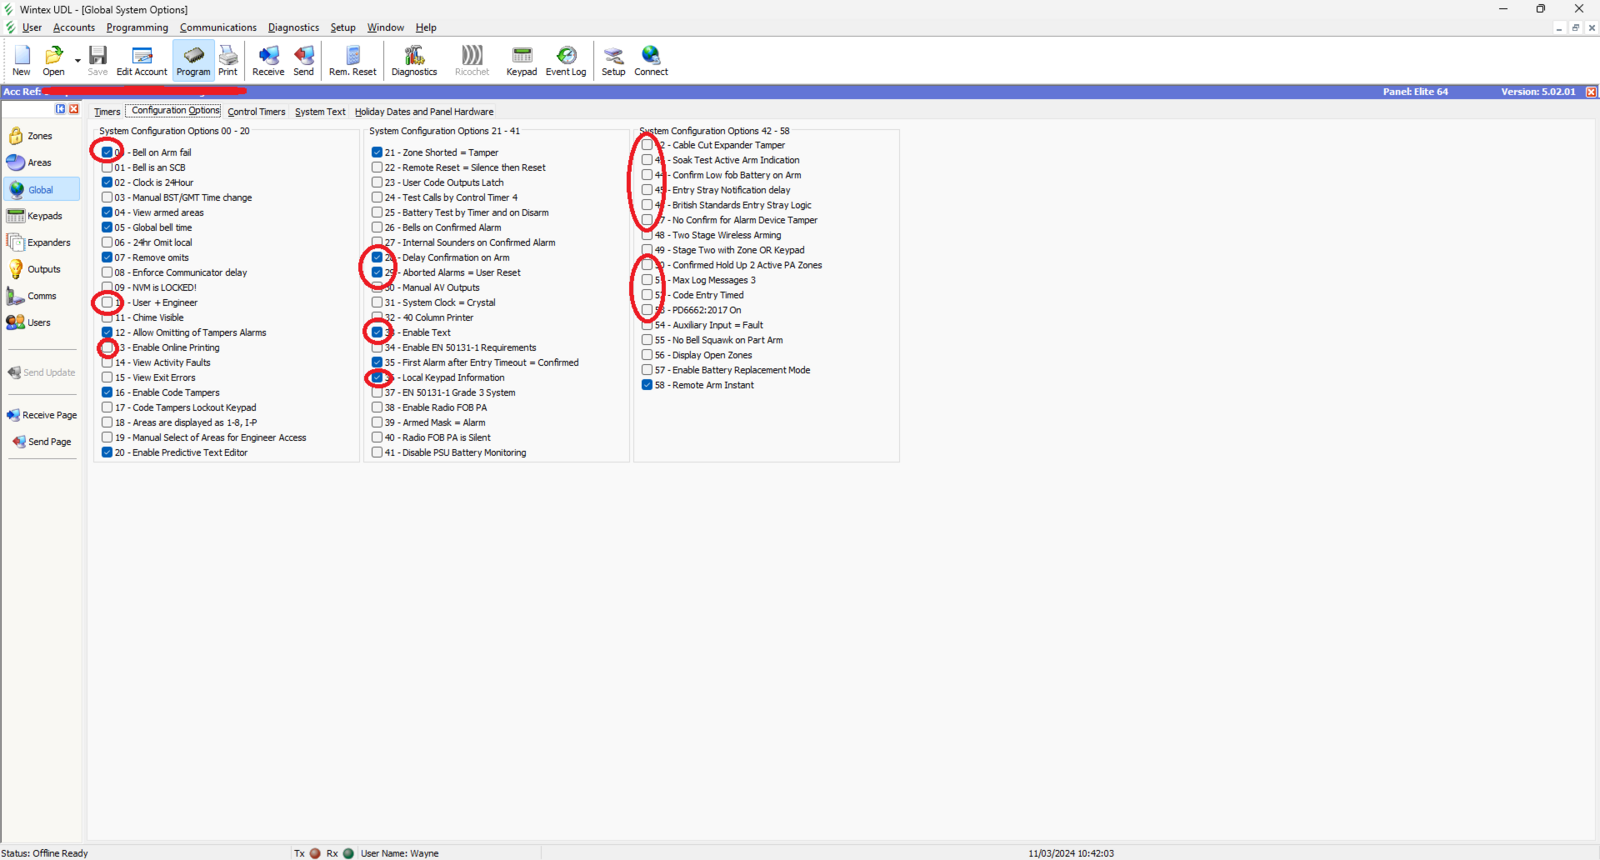Uncheck '58 - Remote Arm Instant'

pos(647,385)
